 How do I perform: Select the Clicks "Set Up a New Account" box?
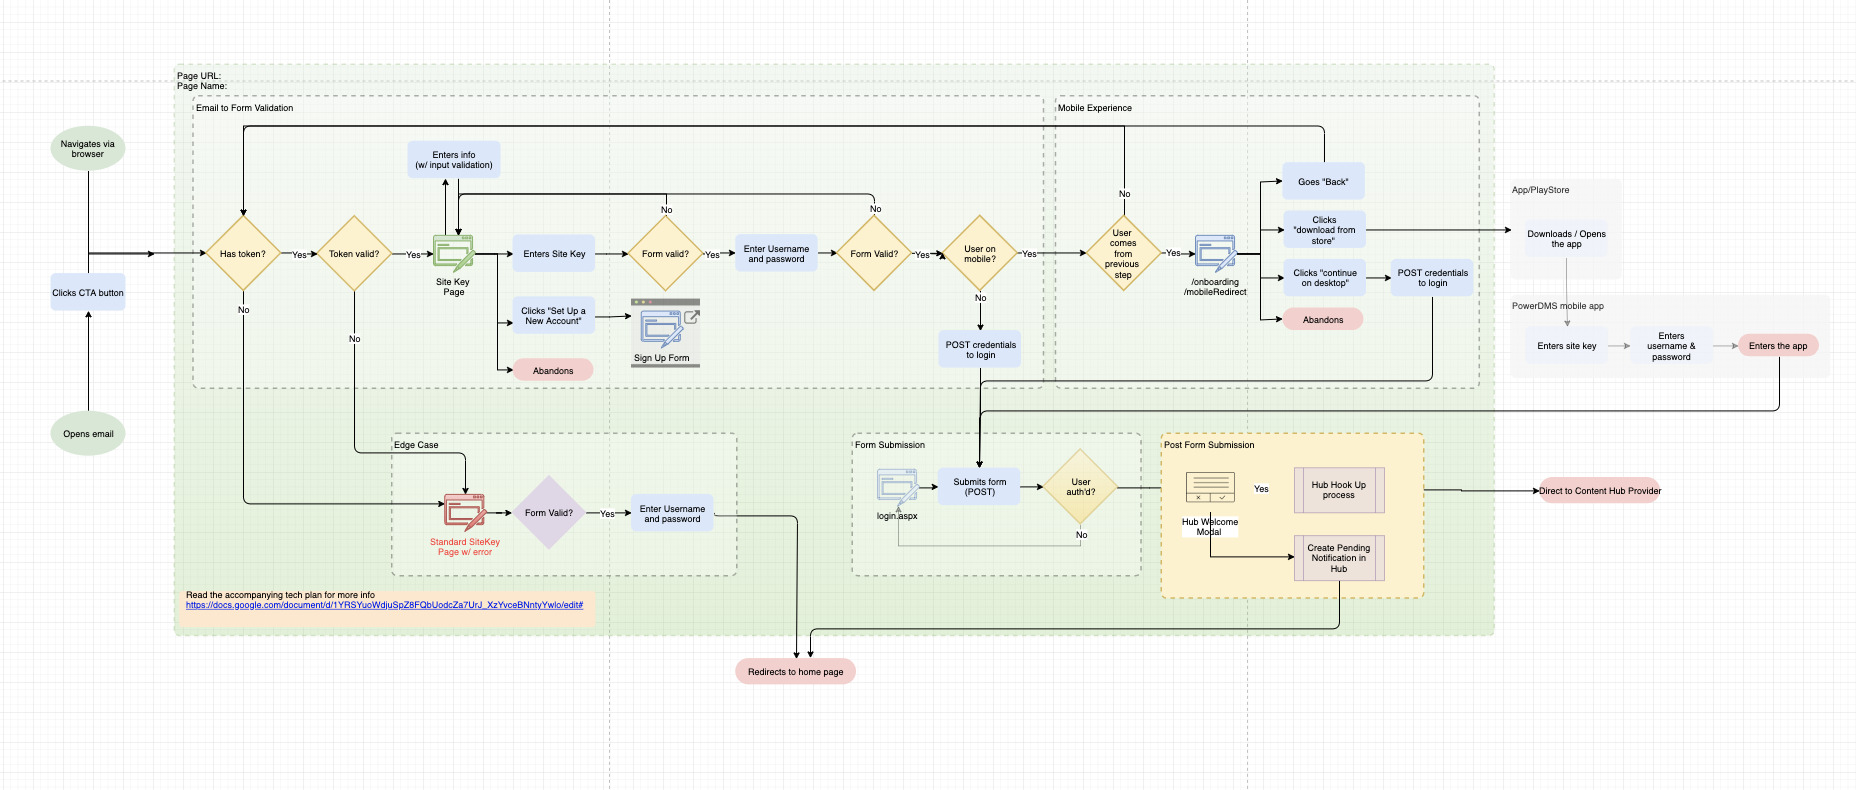[x=554, y=316]
